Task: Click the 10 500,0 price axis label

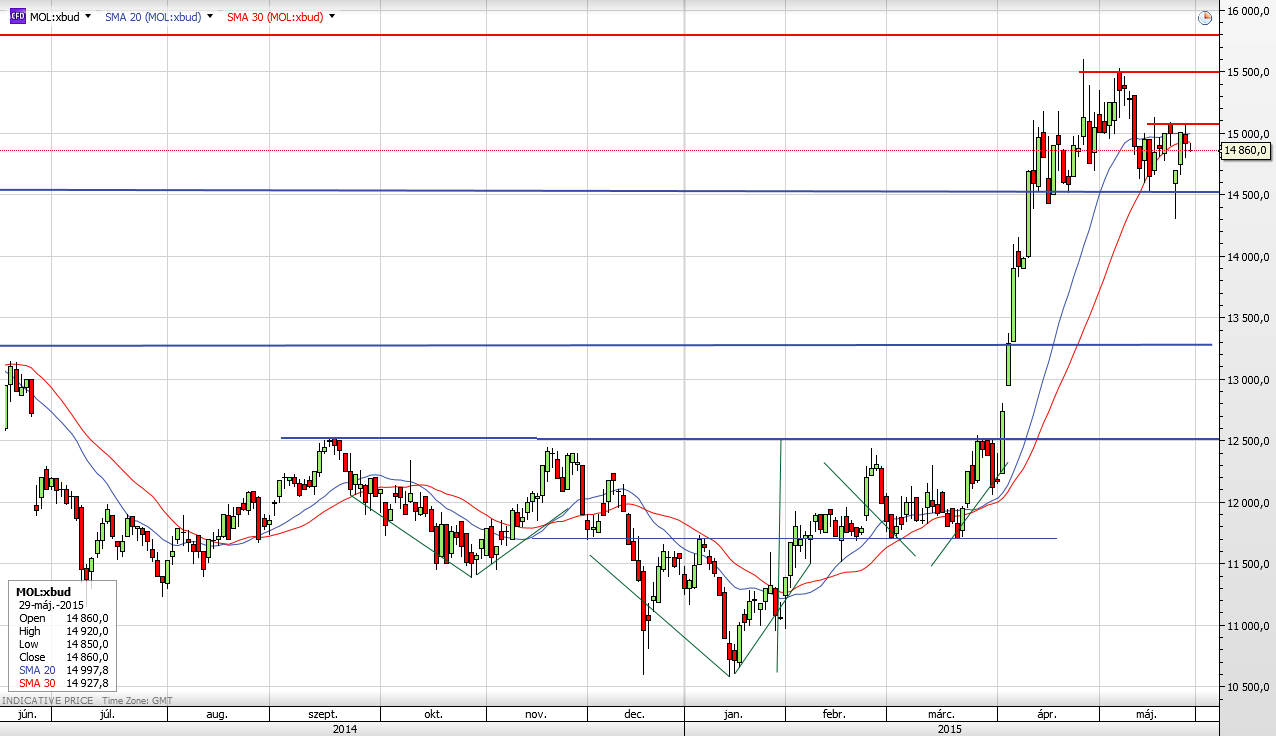Action: pos(1250,687)
